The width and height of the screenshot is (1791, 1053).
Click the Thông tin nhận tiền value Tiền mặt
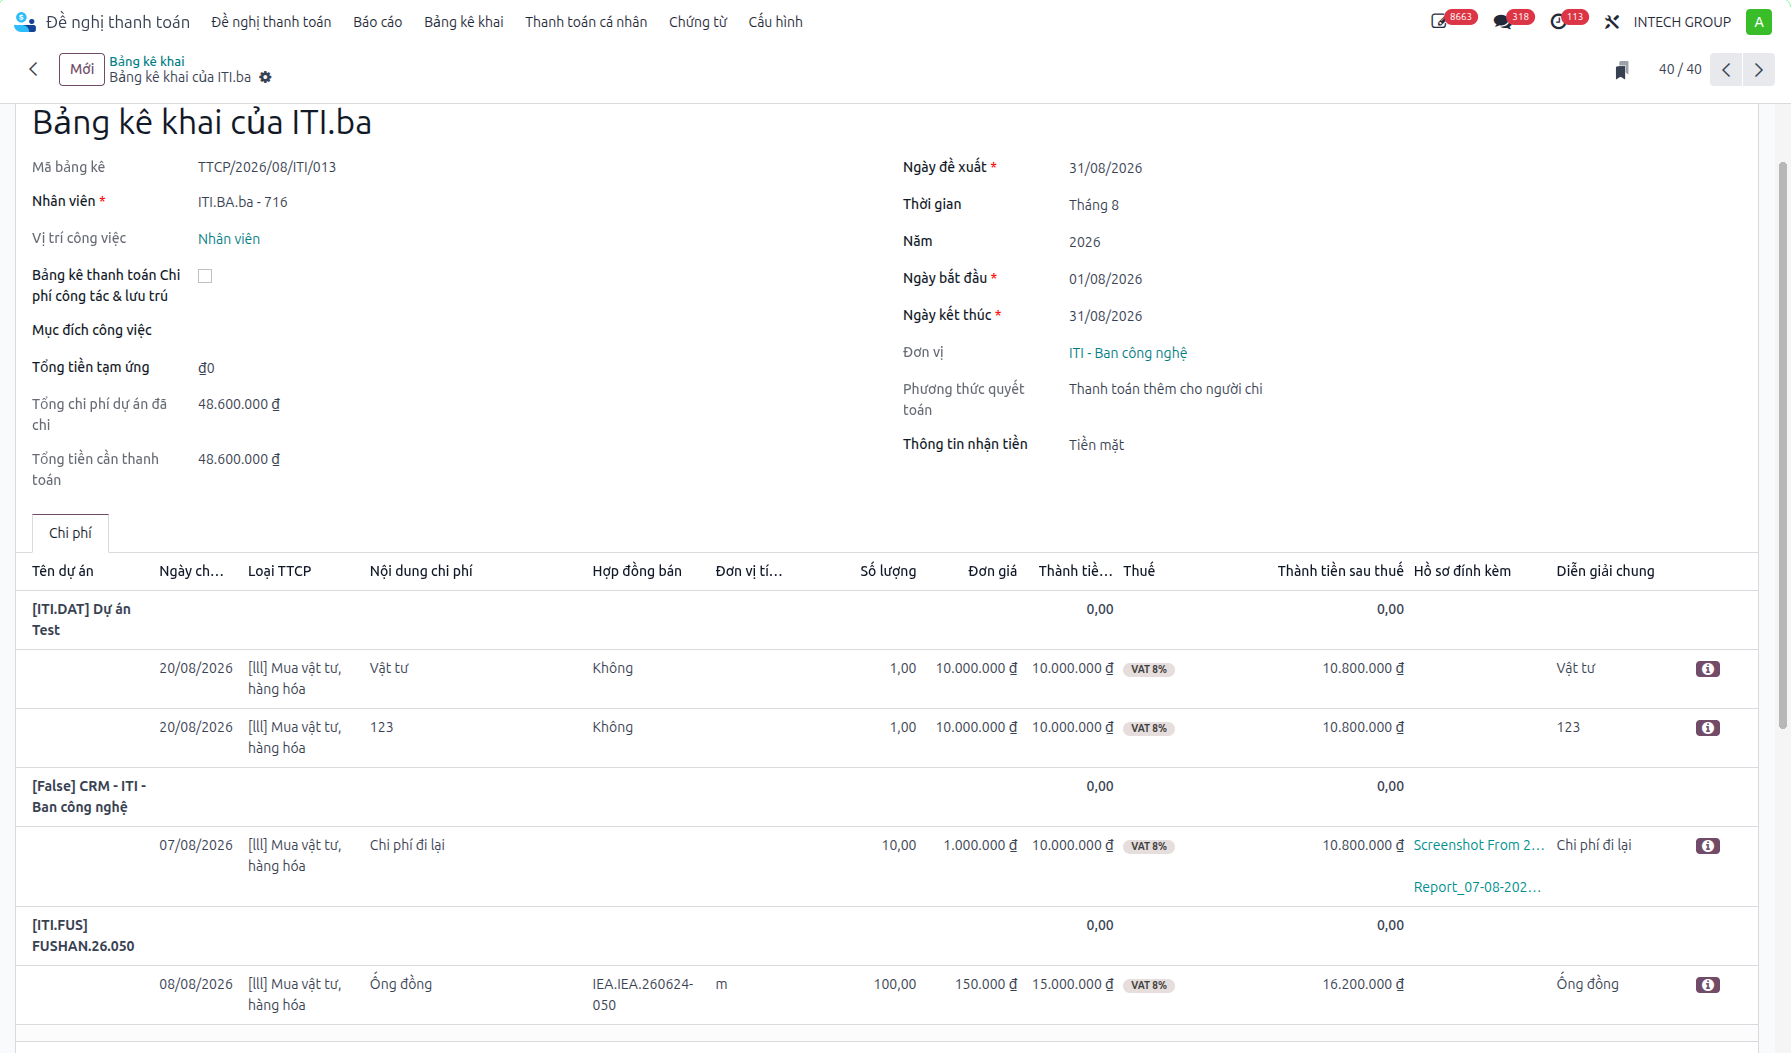pos(1096,445)
